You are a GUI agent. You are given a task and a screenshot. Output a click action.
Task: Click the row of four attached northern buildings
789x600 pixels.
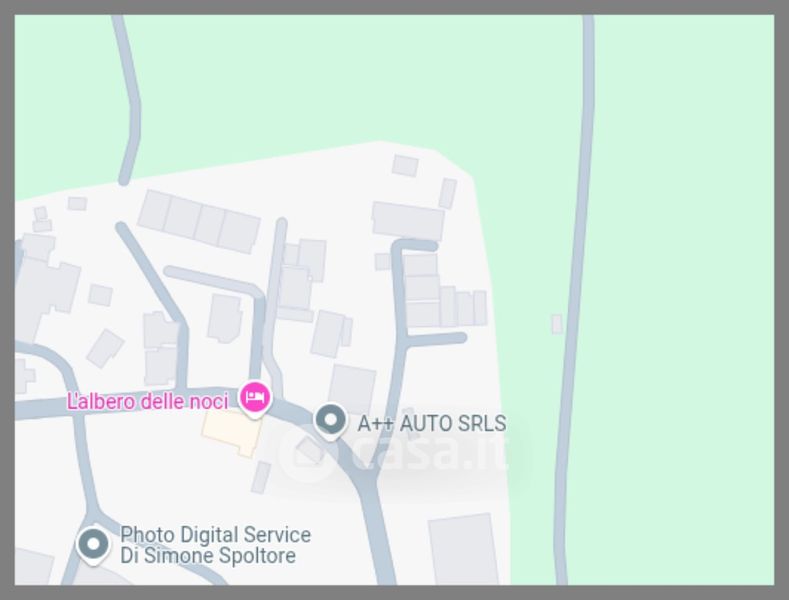coord(199,221)
